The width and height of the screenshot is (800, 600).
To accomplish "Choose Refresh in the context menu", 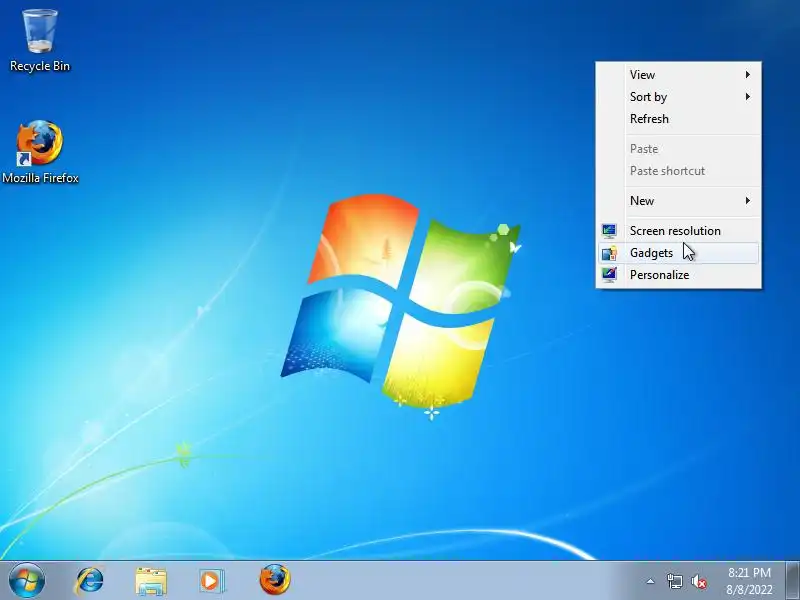I will click(679, 118).
